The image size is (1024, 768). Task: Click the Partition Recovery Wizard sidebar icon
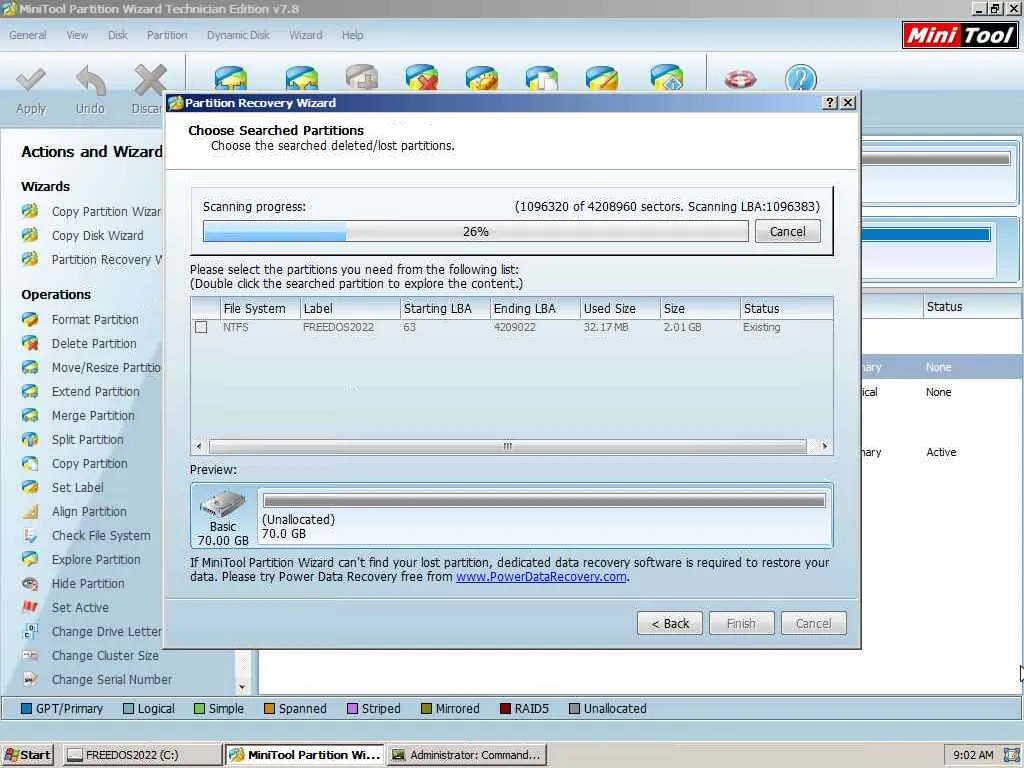(30, 259)
